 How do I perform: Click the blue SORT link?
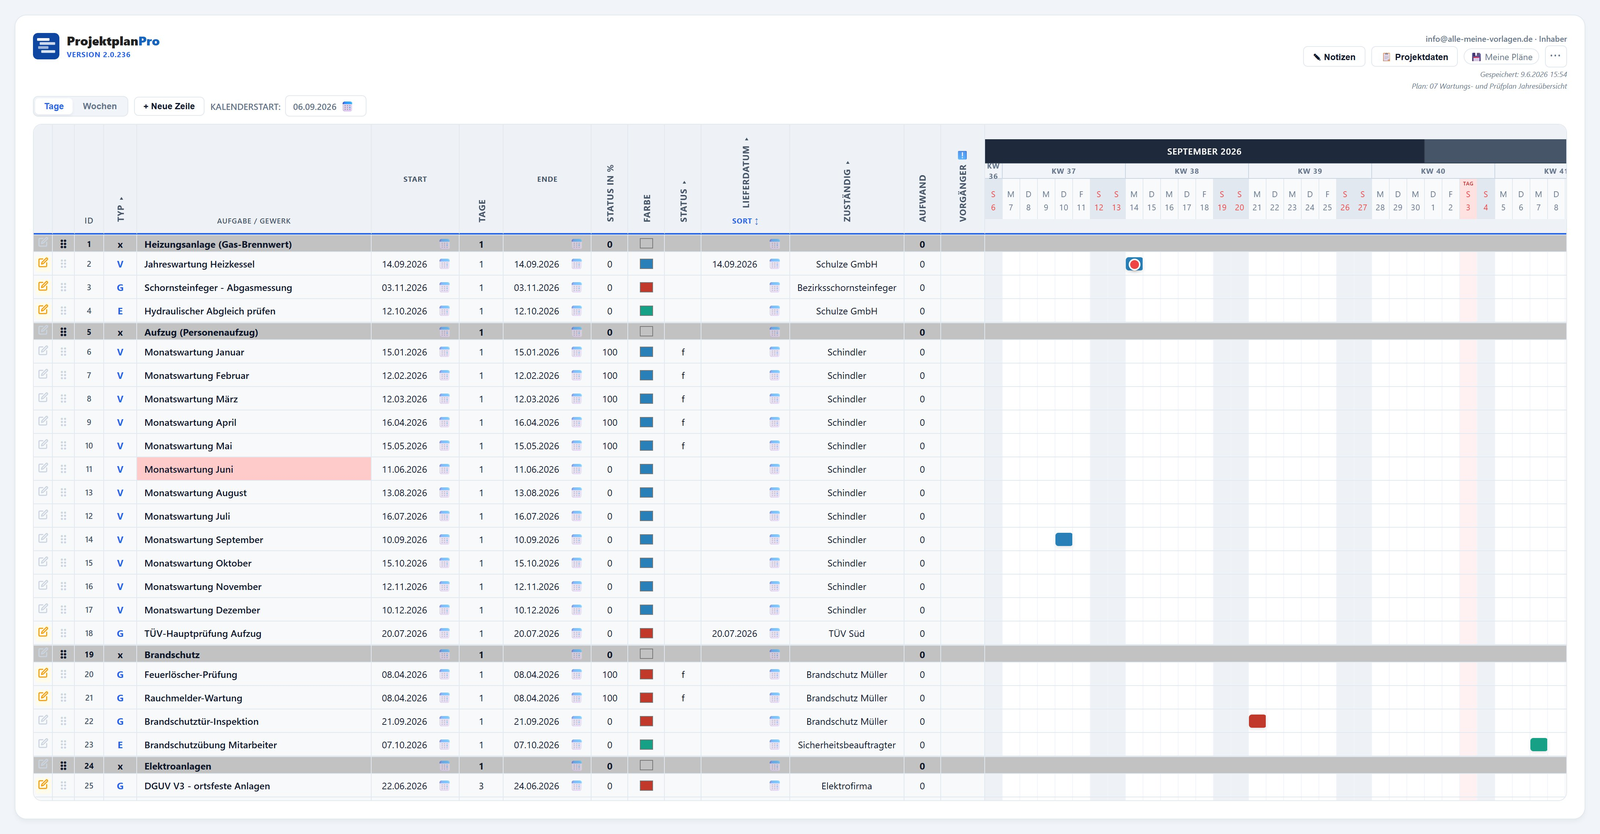(745, 221)
